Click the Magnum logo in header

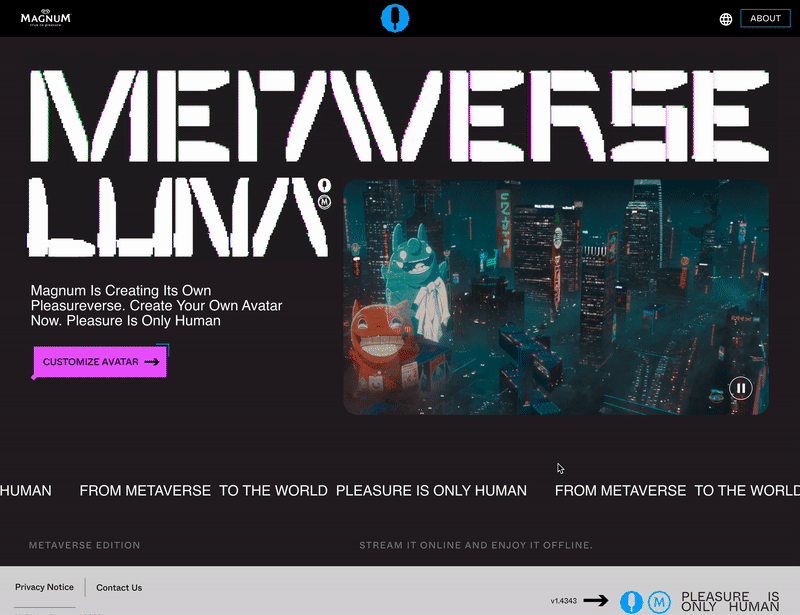click(x=45, y=18)
